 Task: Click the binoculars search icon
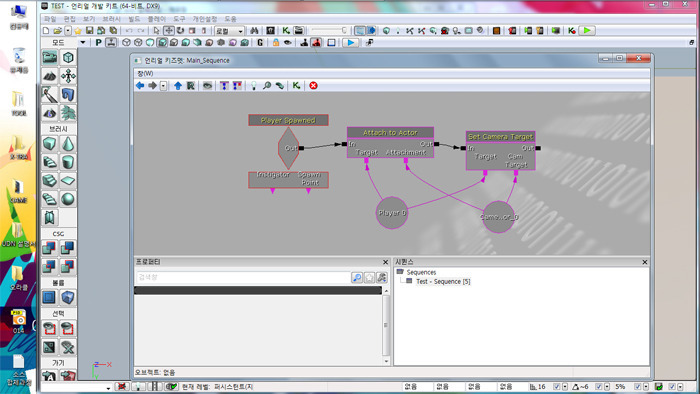coord(254,30)
